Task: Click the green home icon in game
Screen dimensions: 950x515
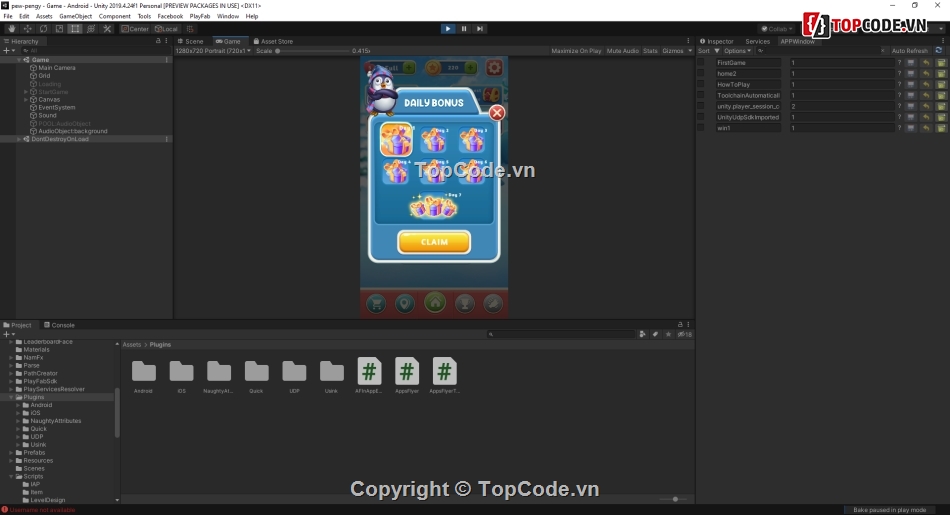Action: click(434, 302)
